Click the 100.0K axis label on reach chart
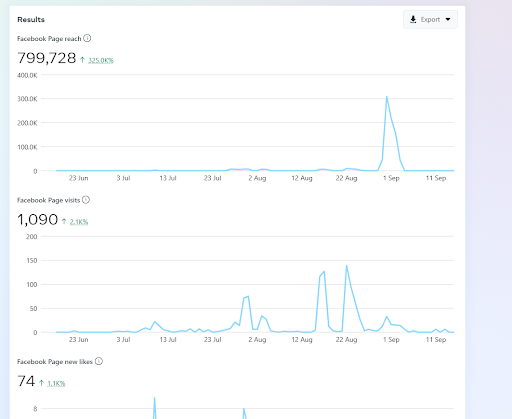 [27, 147]
